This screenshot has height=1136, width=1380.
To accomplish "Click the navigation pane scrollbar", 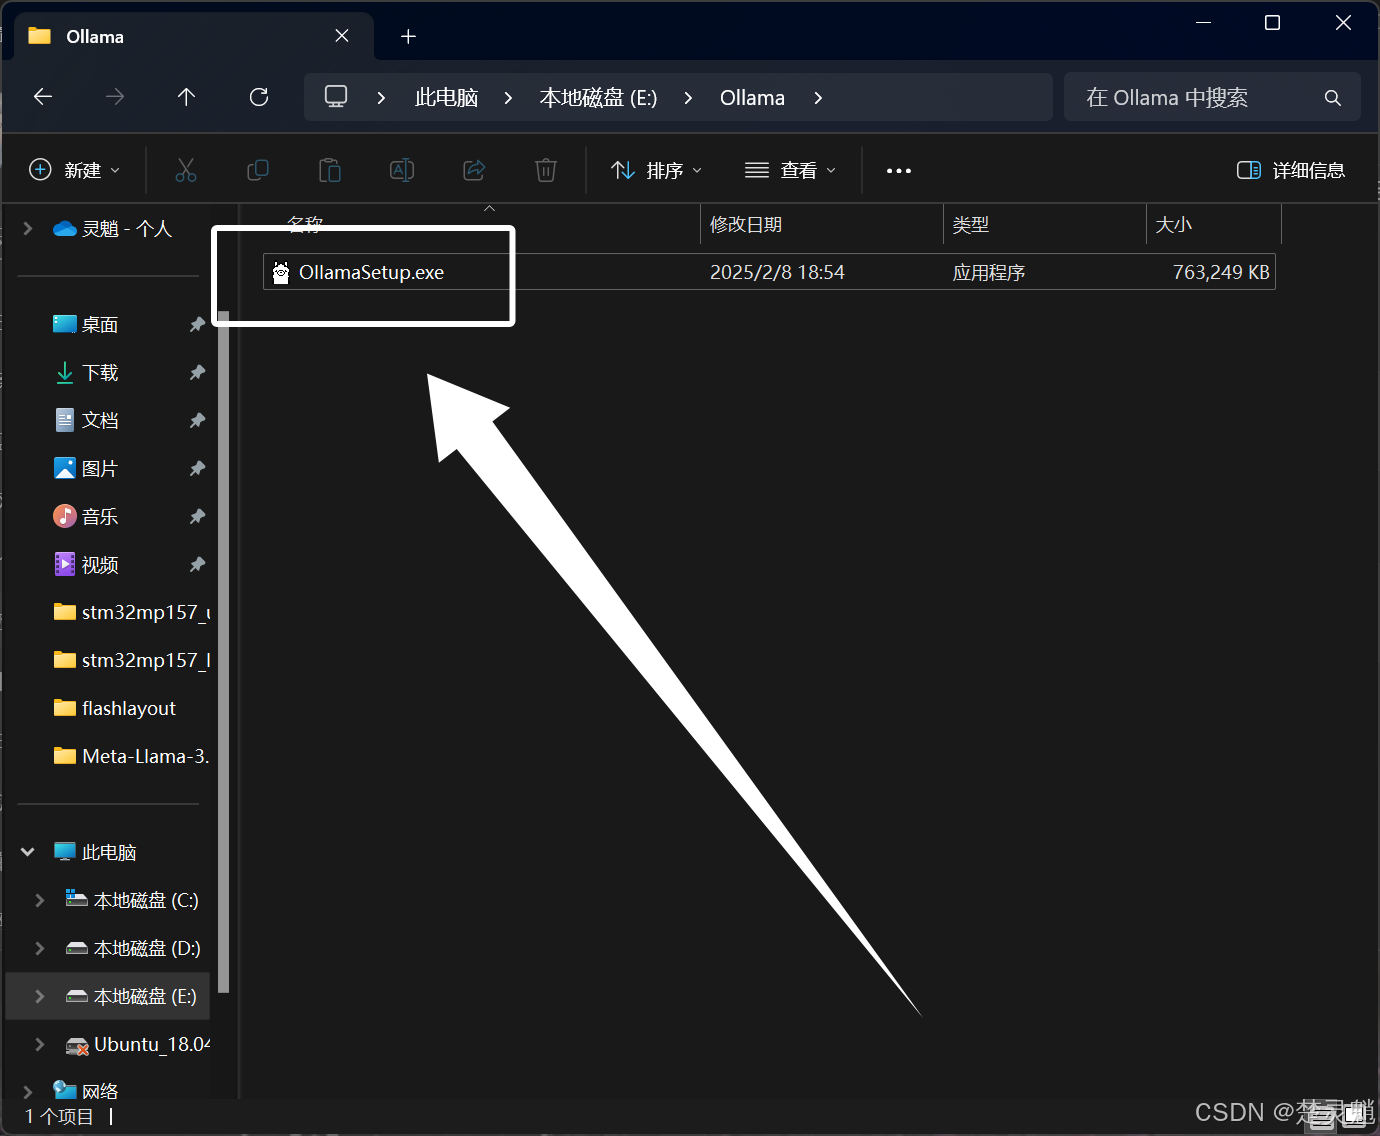I will [x=224, y=652].
